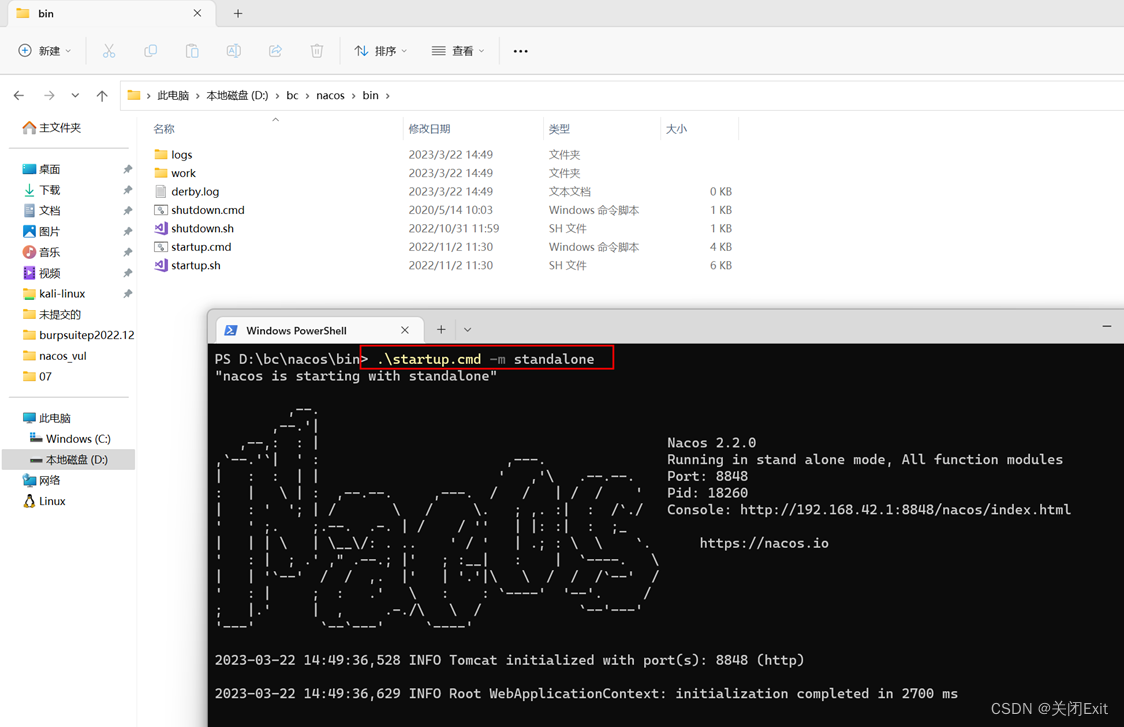This screenshot has height=727, width=1124.
Task: Select the Linux penguin entry in sidebar
Action: [x=48, y=501]
